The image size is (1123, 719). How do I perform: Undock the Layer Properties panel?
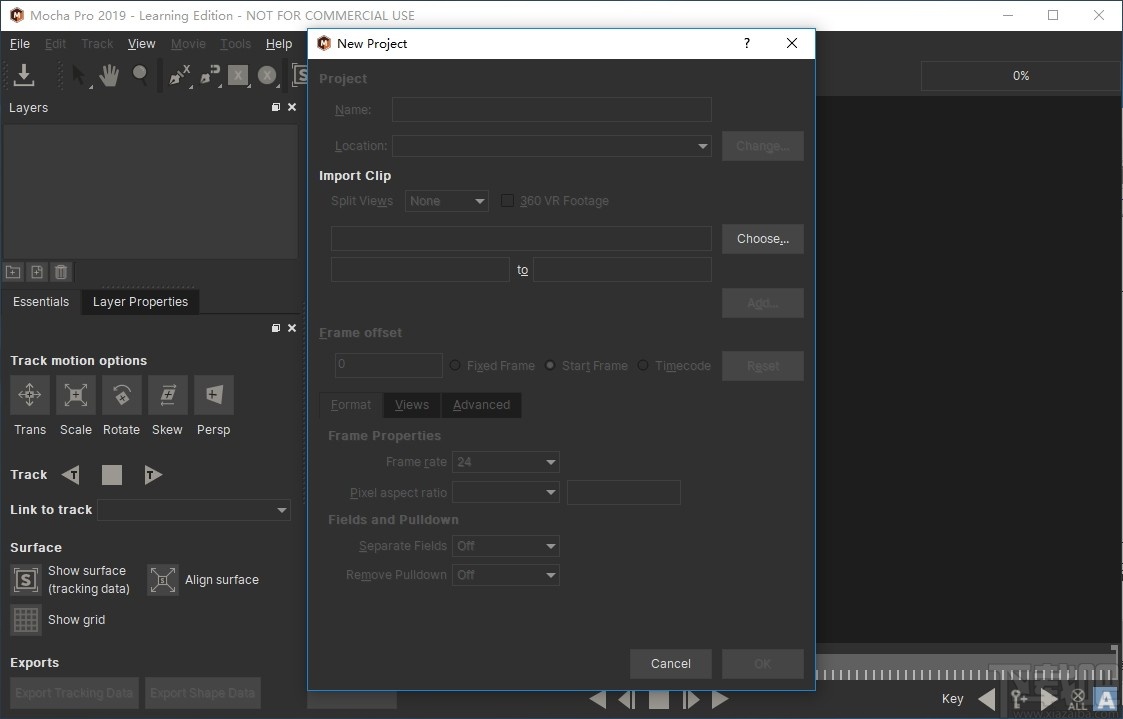(276, 328)
